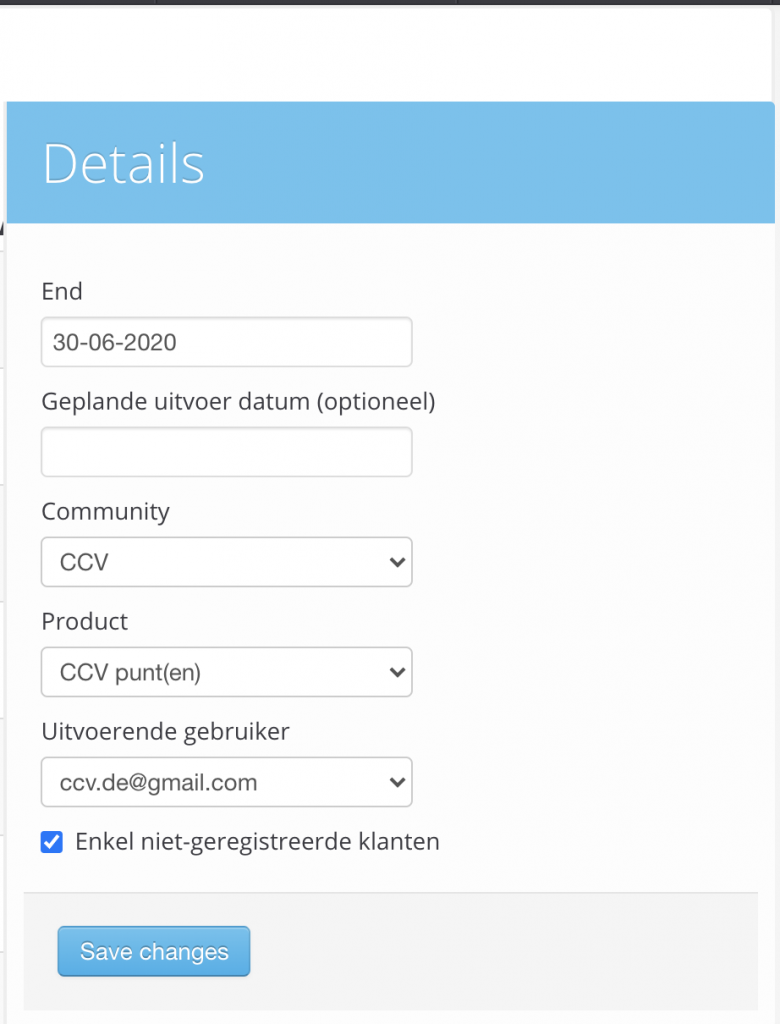Click the 'Geplande uitvoer datum (optioneel)' label

coord(238,402)
